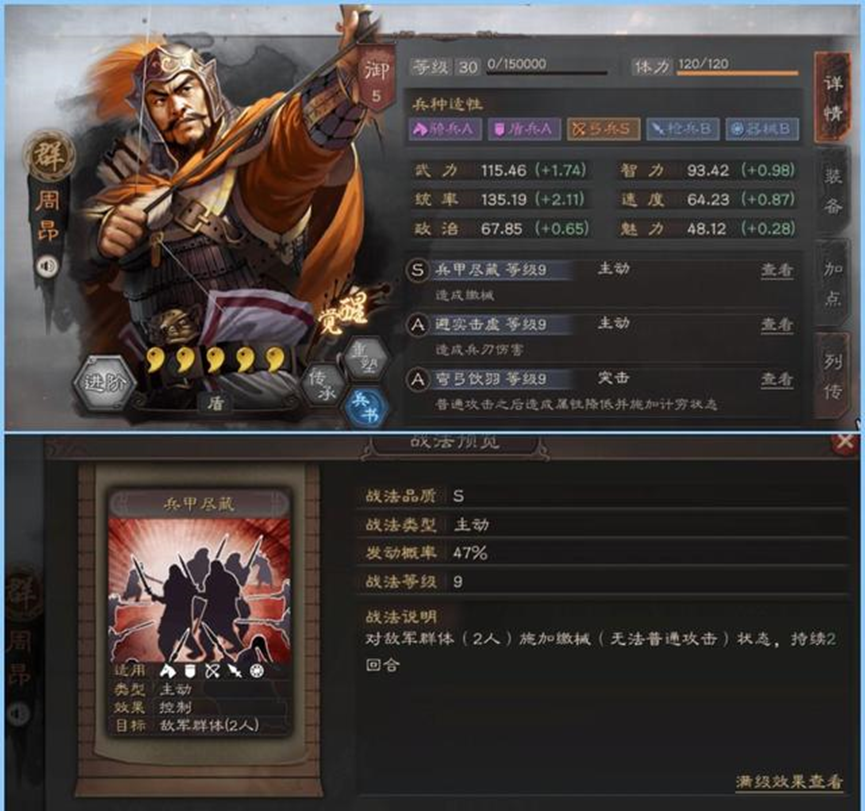
Task: Click the 进阶 hexagon button
Action: [x=104, y=382]
